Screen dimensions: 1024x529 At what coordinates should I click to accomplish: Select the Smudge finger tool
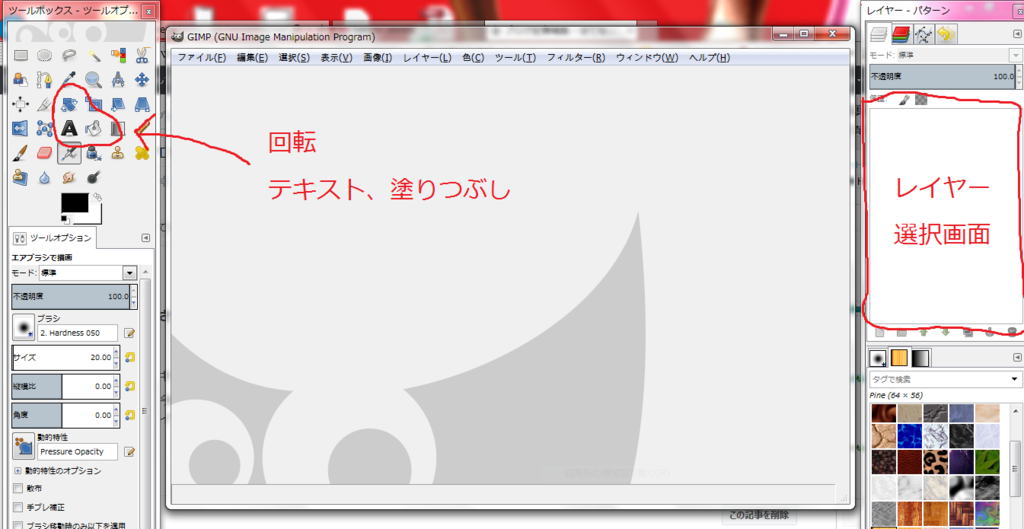(x=69, y=176)
